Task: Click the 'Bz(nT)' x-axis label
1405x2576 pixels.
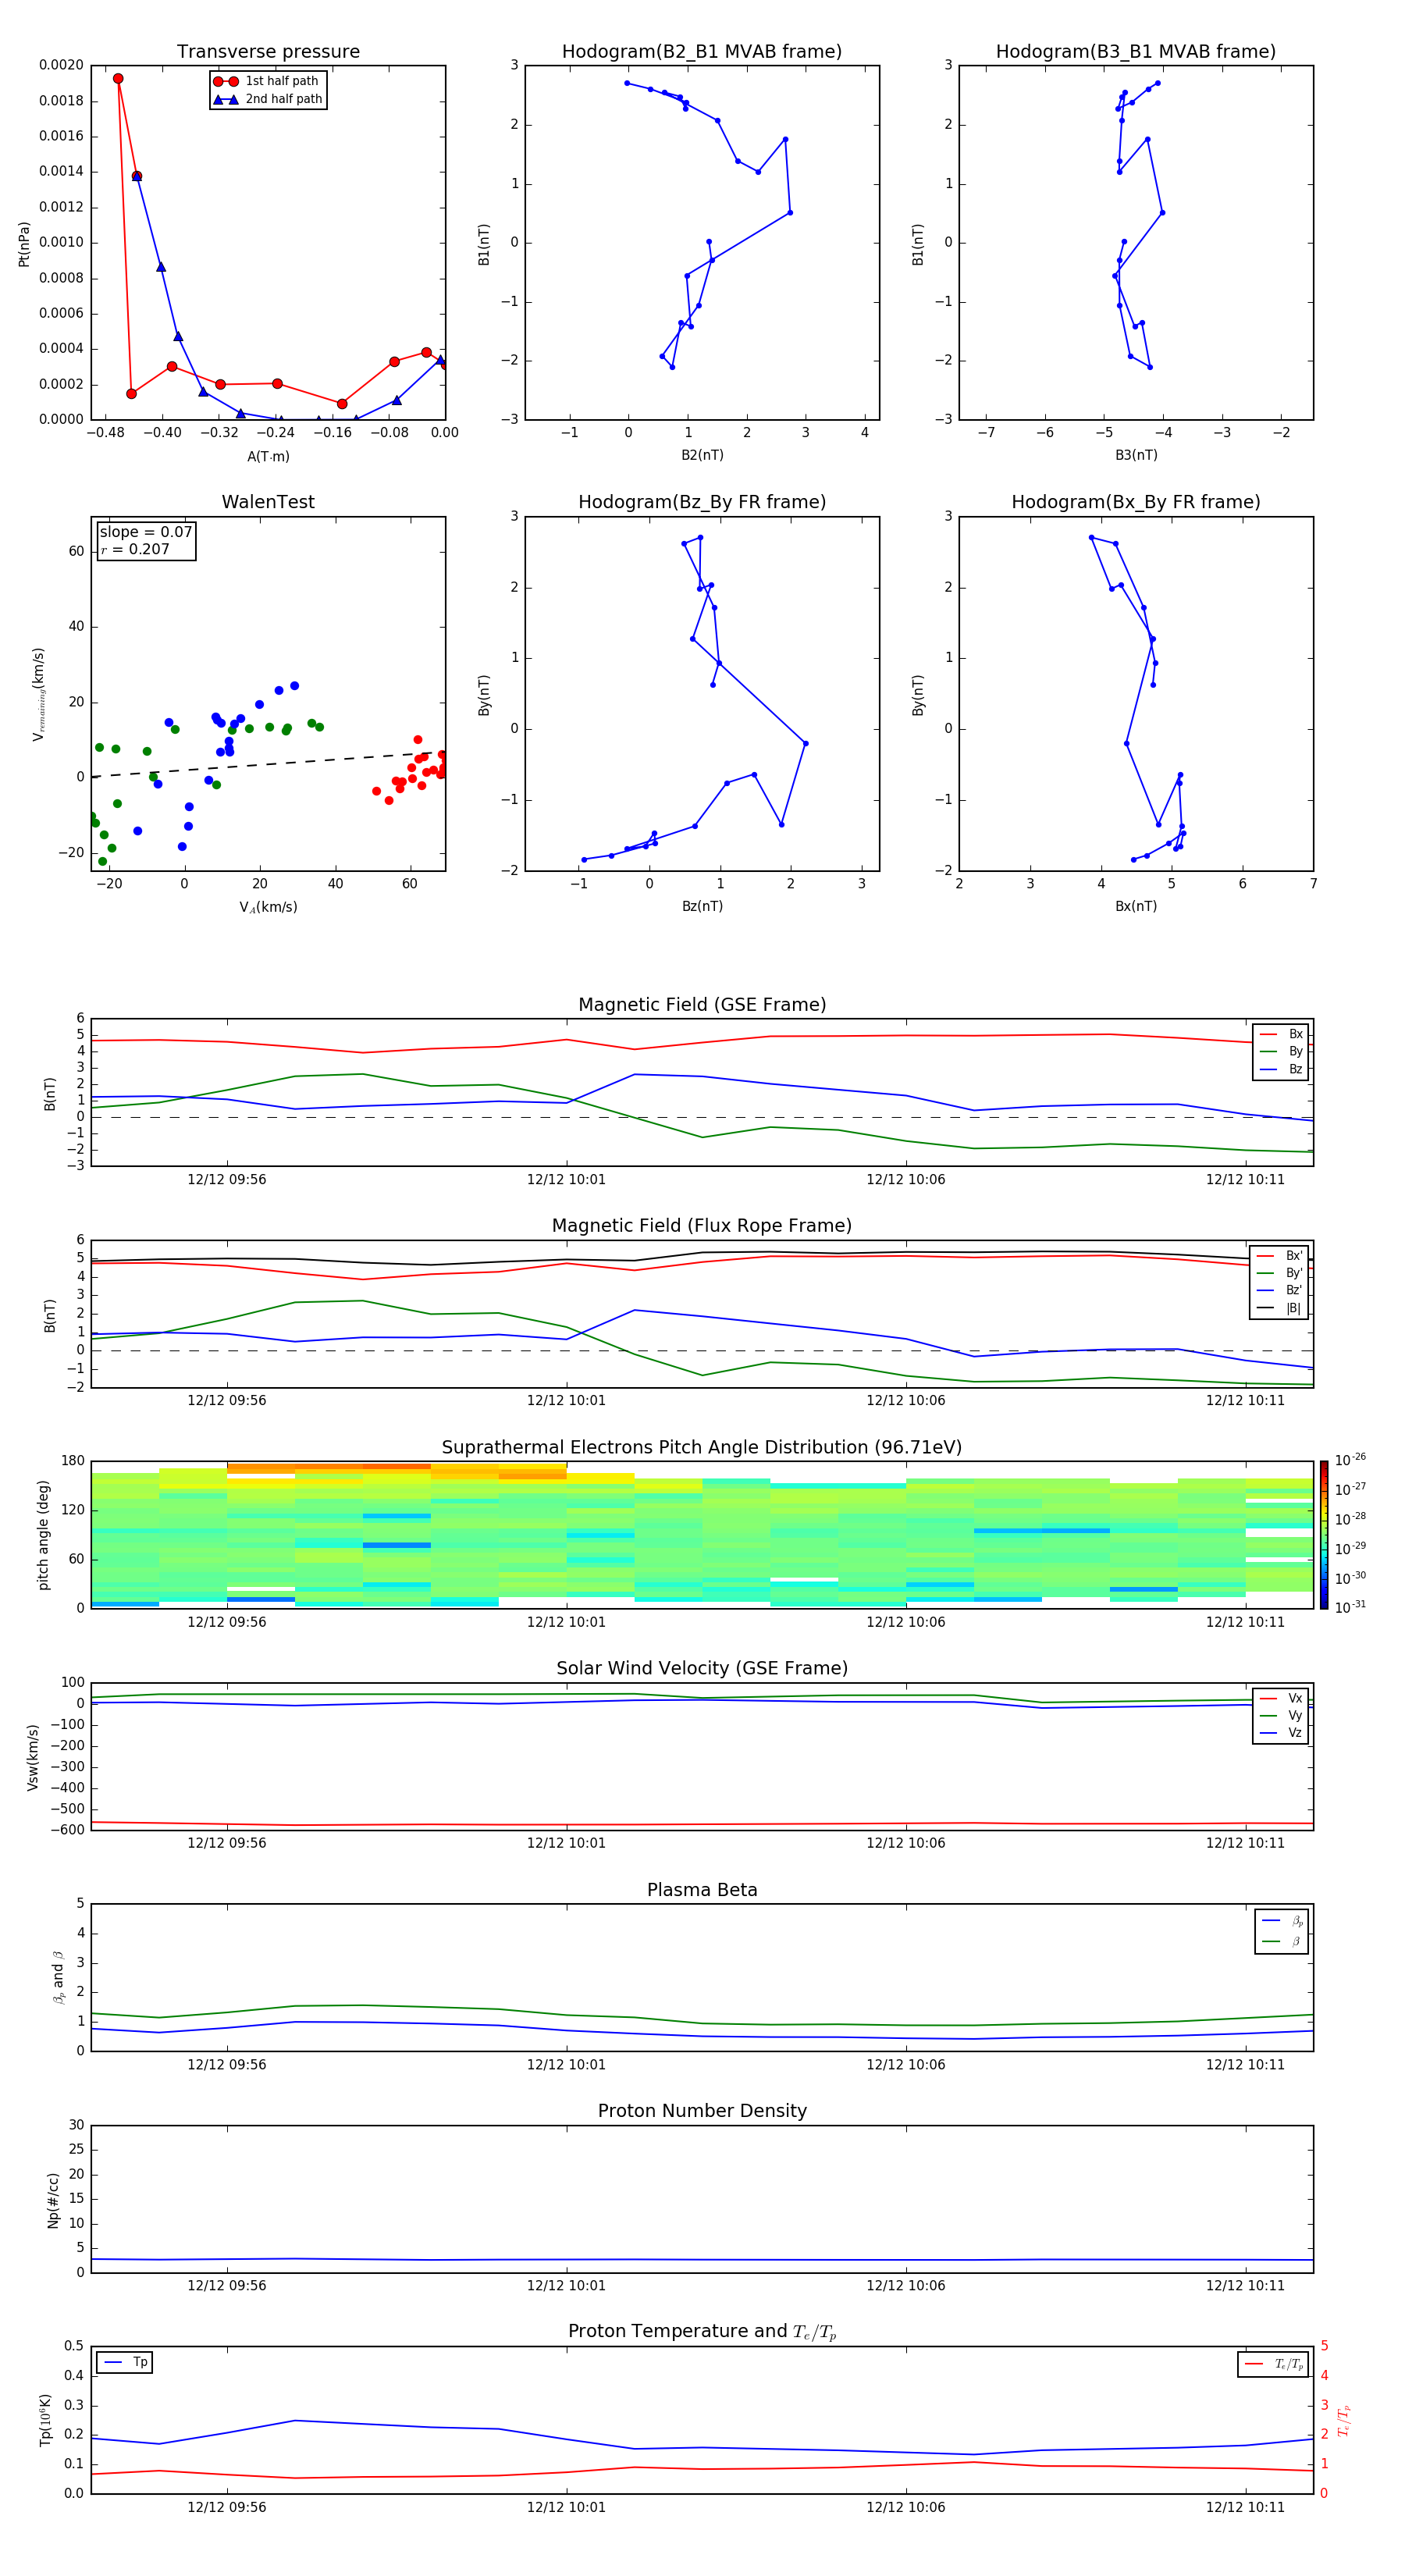Action: 702,906
